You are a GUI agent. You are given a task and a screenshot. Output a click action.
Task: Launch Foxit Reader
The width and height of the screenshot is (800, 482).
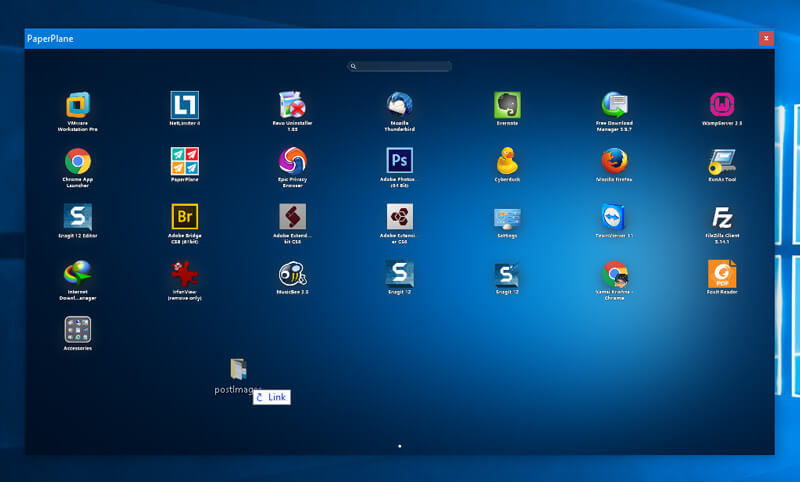click(x=722, y=273)
